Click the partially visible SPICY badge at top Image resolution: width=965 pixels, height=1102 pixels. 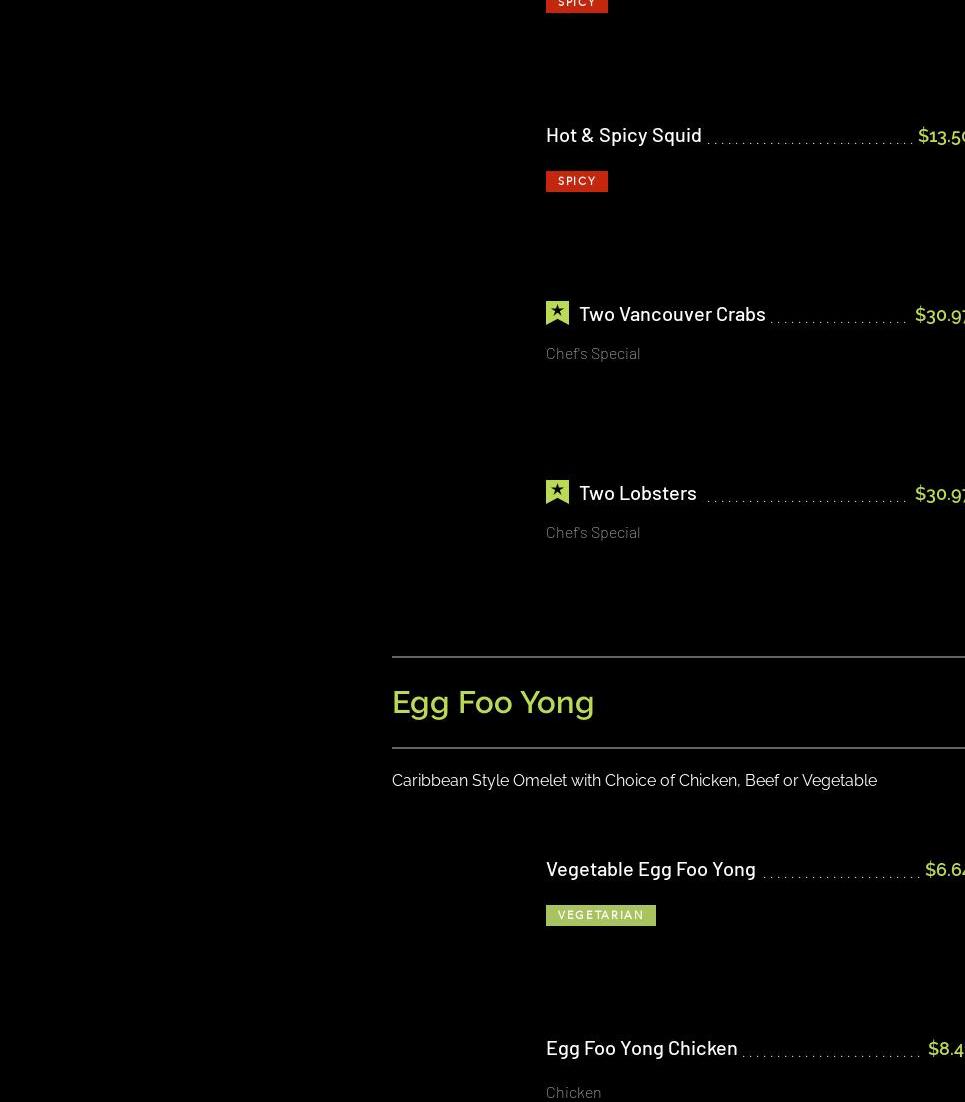point(576,5)
